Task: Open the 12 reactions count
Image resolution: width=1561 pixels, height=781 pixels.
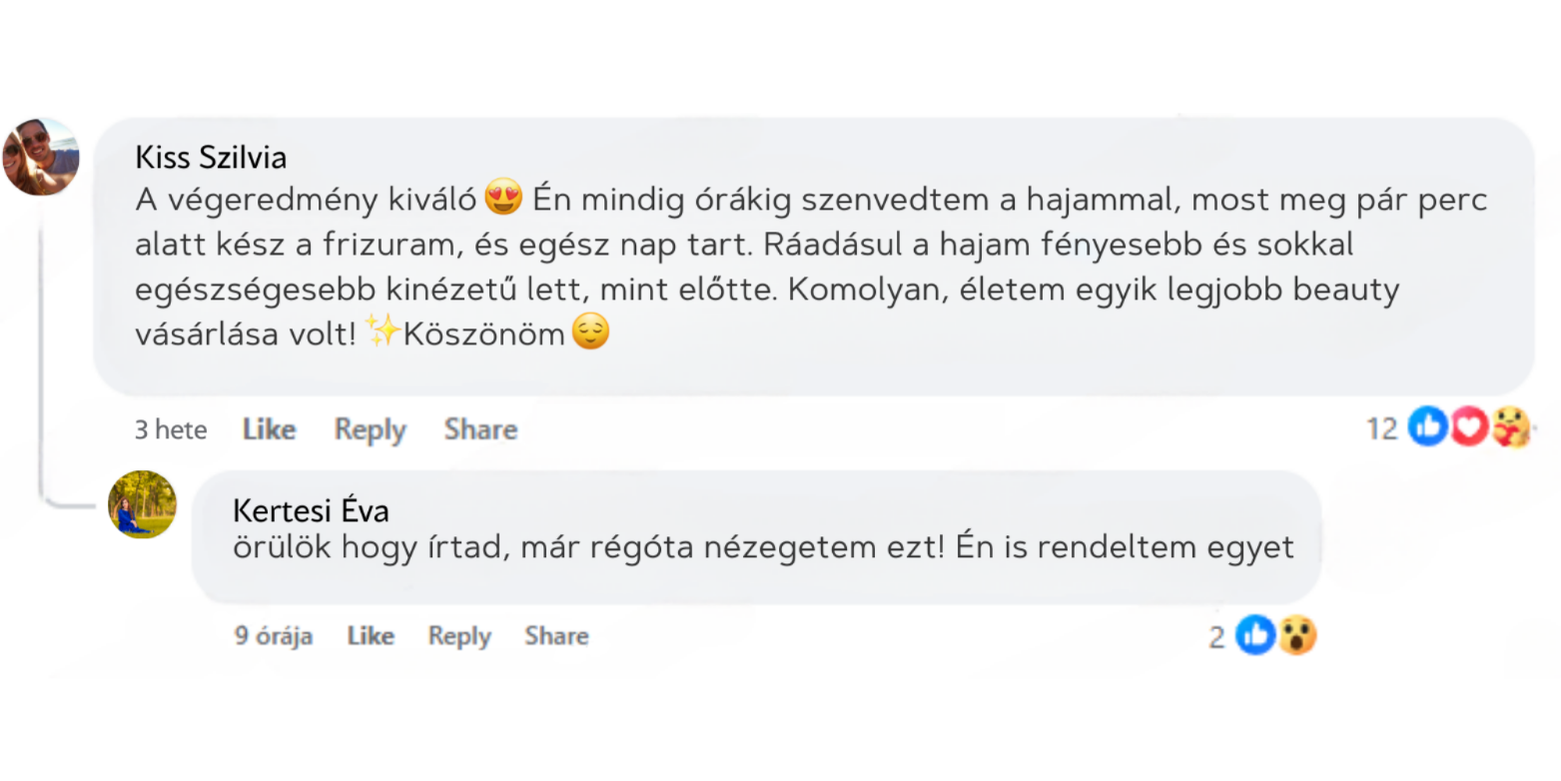Action: tap(1381, 429)
